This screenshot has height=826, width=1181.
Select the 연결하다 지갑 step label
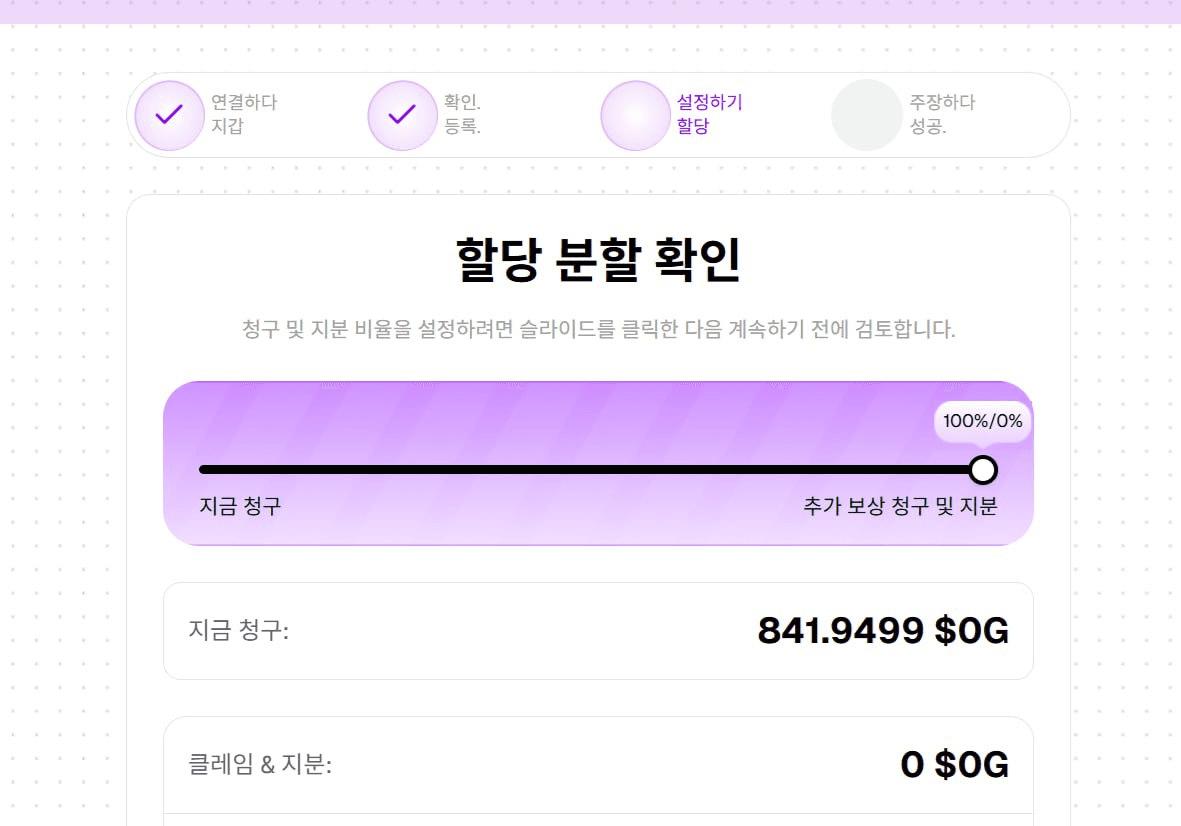[244, 114]
